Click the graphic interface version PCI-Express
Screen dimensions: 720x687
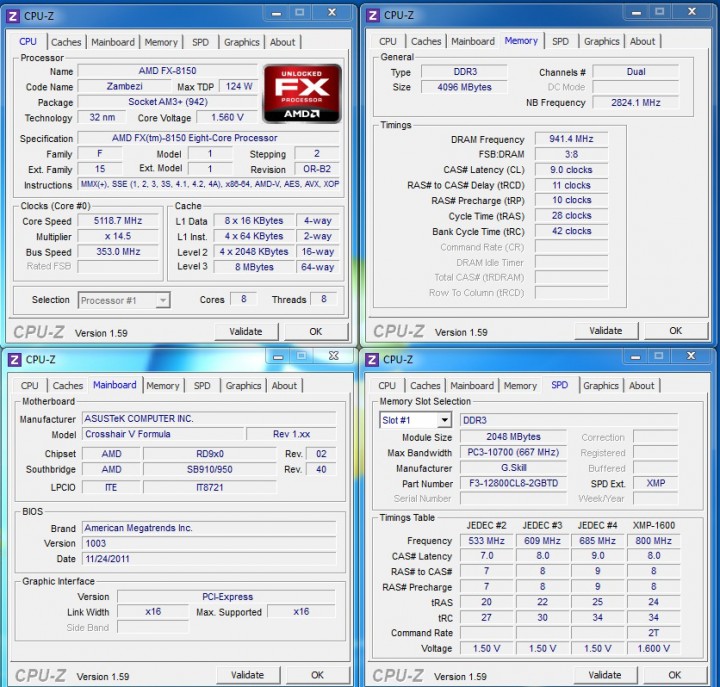point(226,597)
